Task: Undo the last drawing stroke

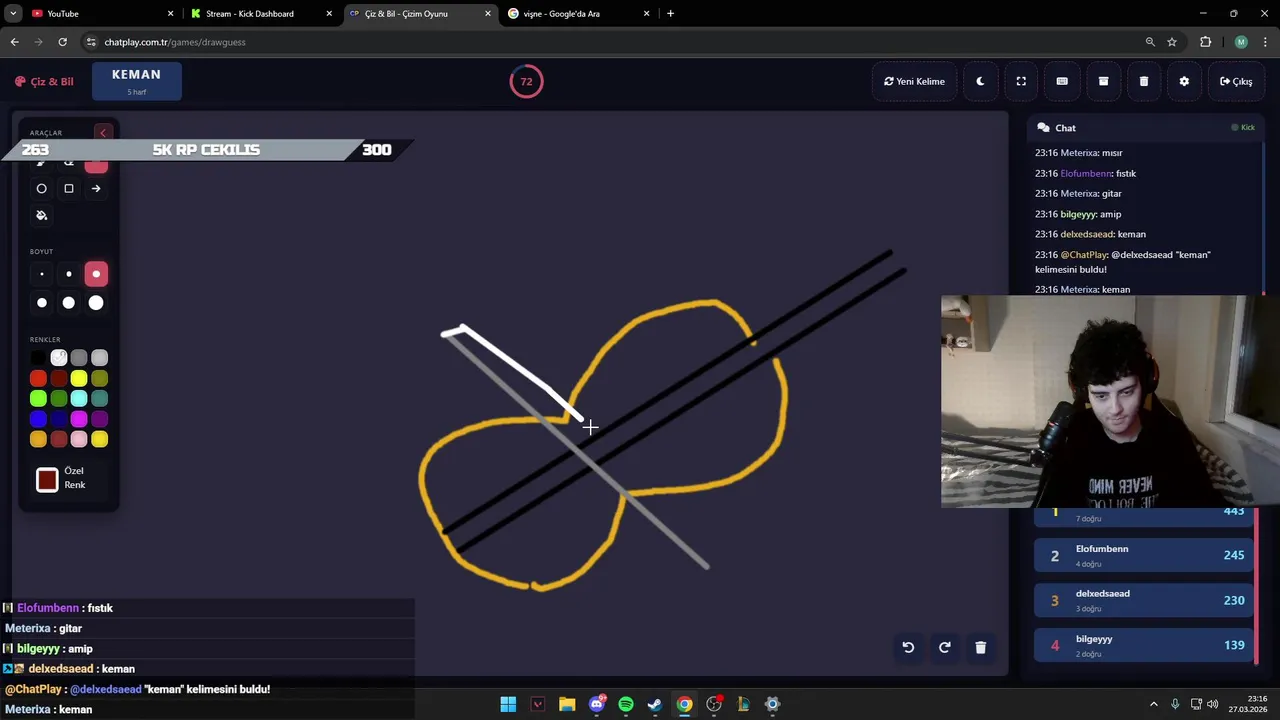Action: point(908,647)
